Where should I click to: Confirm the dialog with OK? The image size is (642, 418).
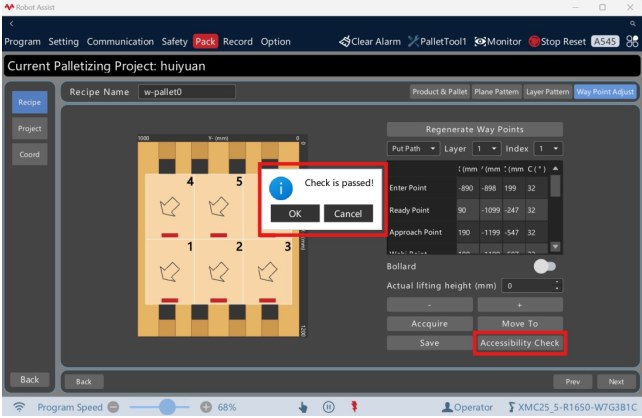tap(295, 213)
